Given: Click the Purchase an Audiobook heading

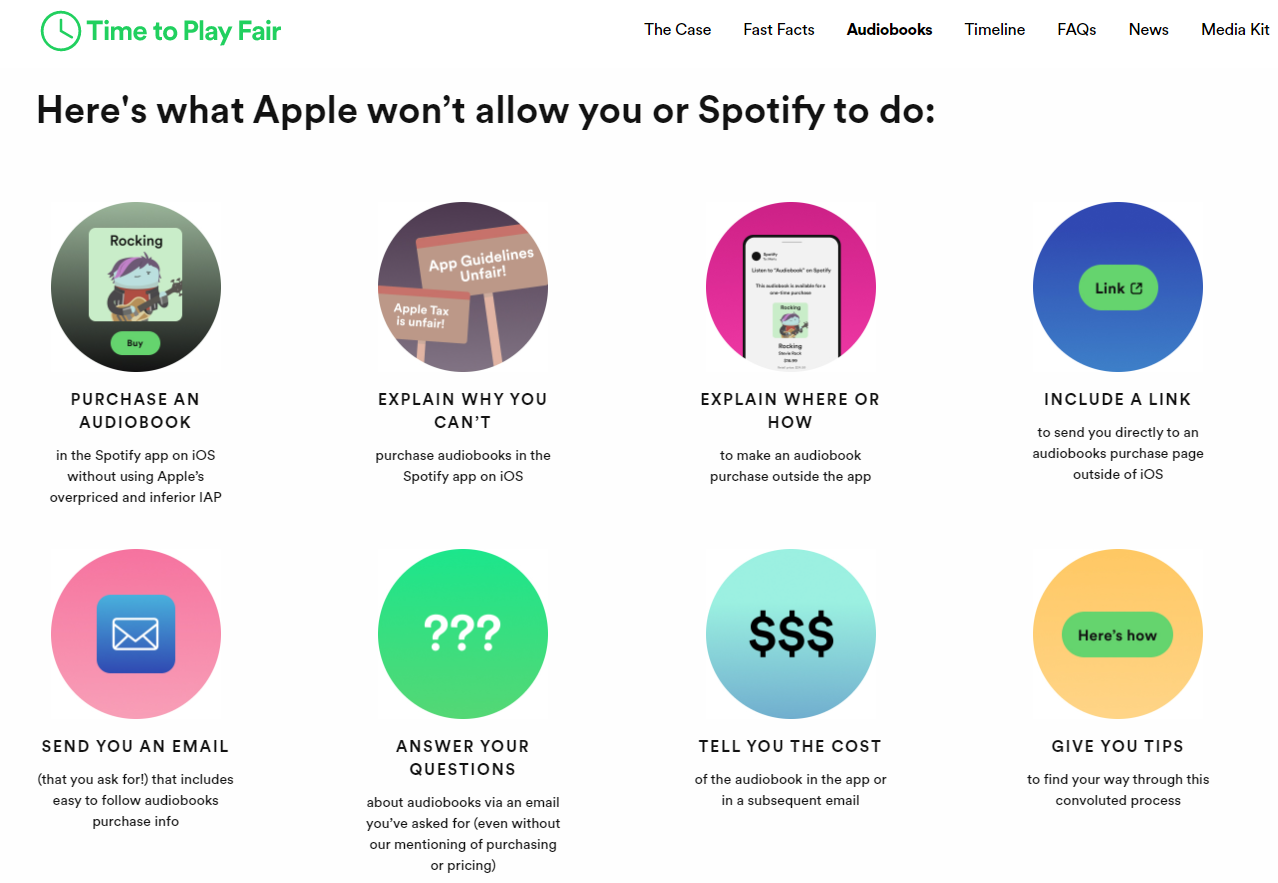Looking at the screenshot, I should coord(136,410).
